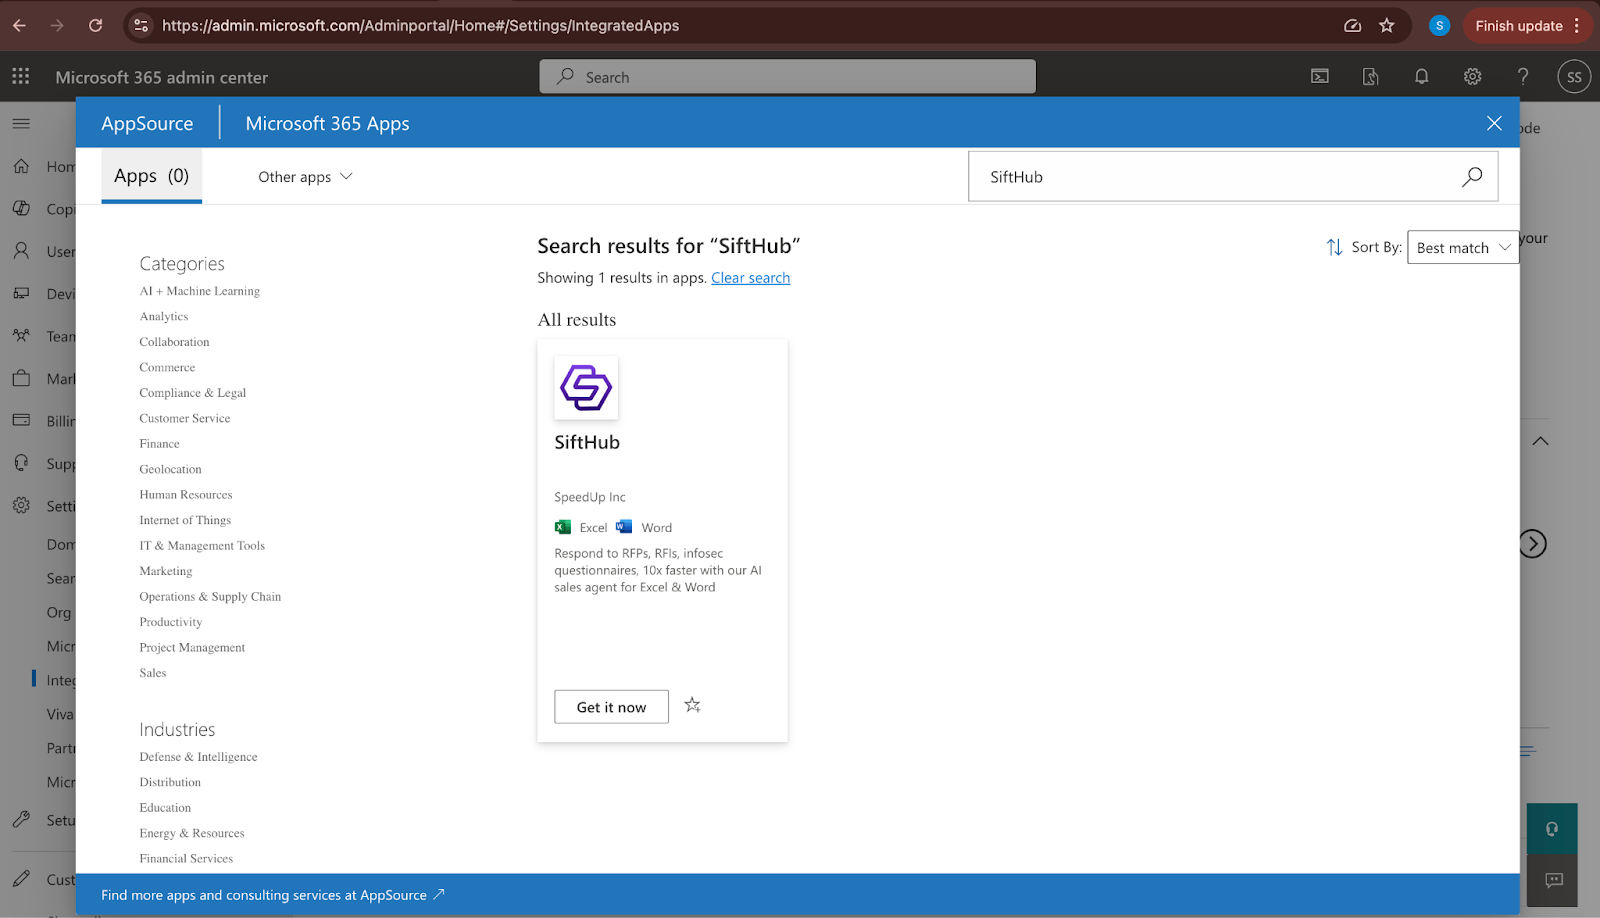Viewport: 1600px width, 918px height.
Task: Open Cloud Shell icon in header
Action: 1320,77
